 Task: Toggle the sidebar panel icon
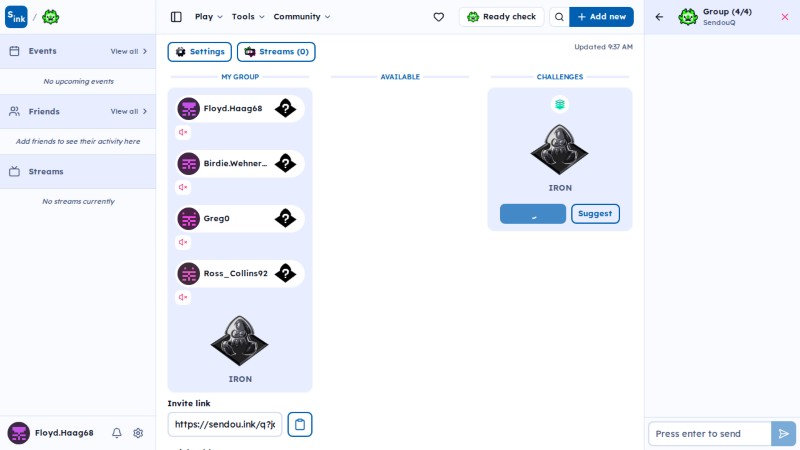[176, 17]
